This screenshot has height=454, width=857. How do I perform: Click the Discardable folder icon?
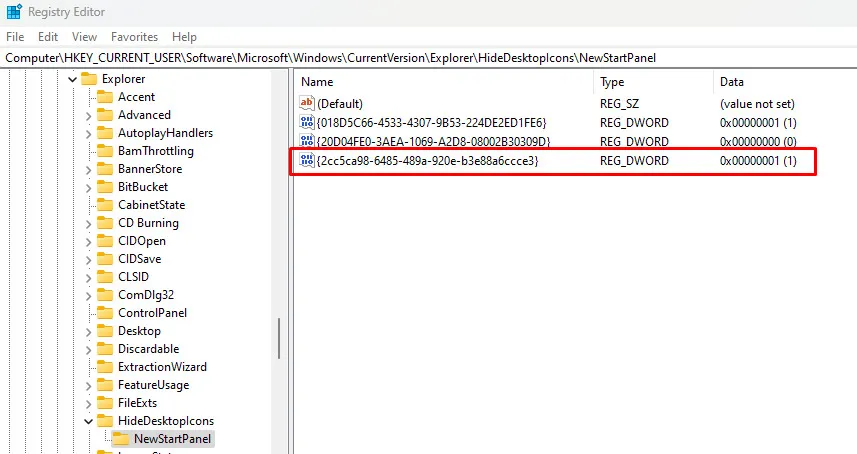point(105,350)
